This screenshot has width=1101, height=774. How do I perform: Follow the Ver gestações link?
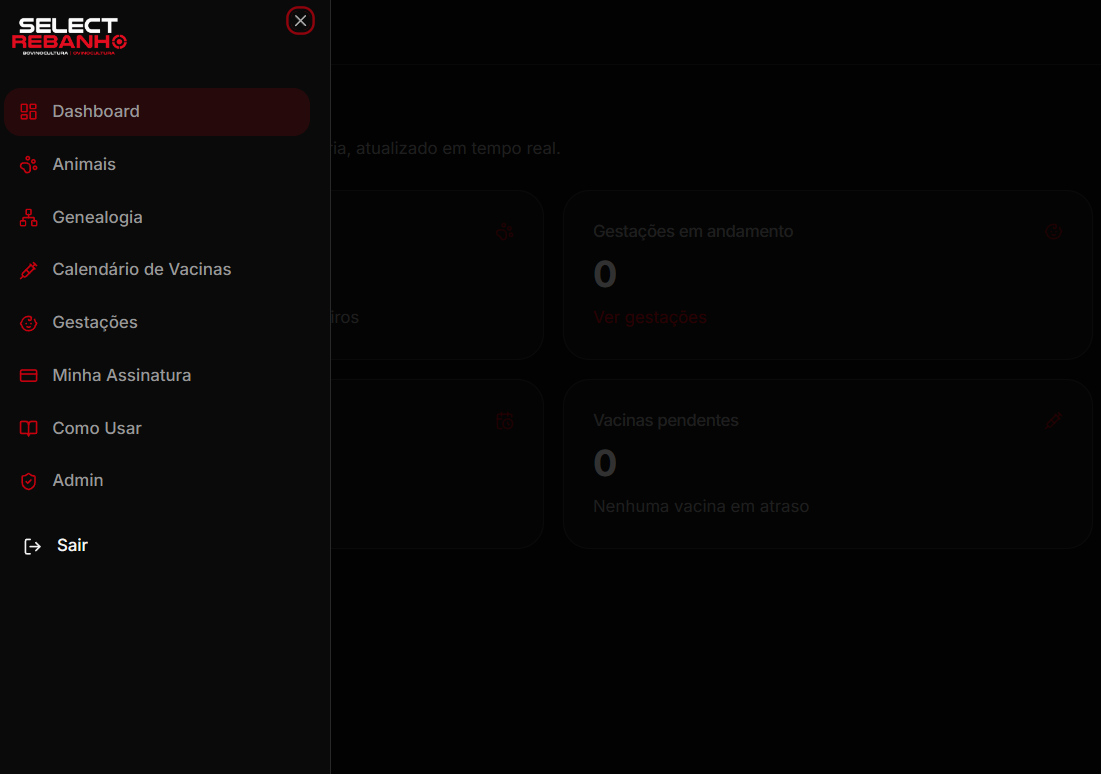click(x=650, y=317)
